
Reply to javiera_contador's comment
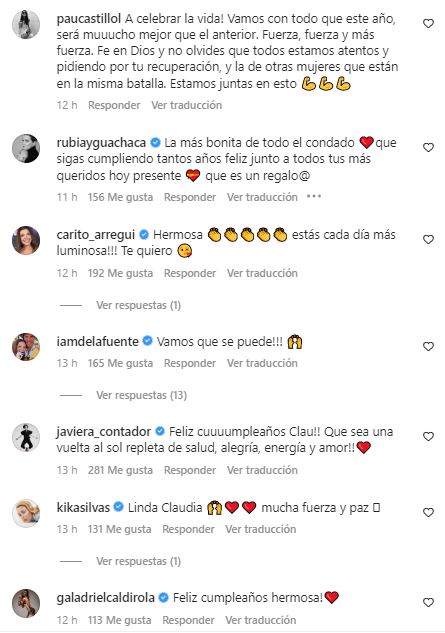coord(190,470)
